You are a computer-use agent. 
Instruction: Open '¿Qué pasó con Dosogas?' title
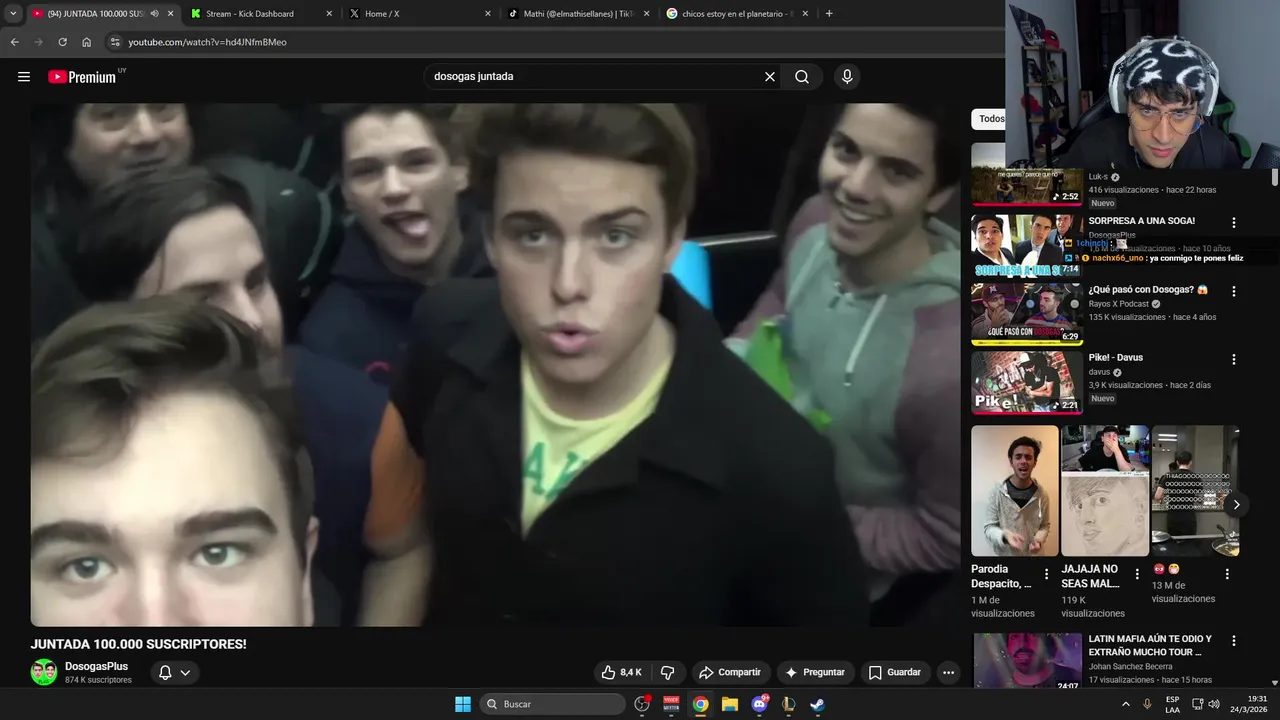1148,290
